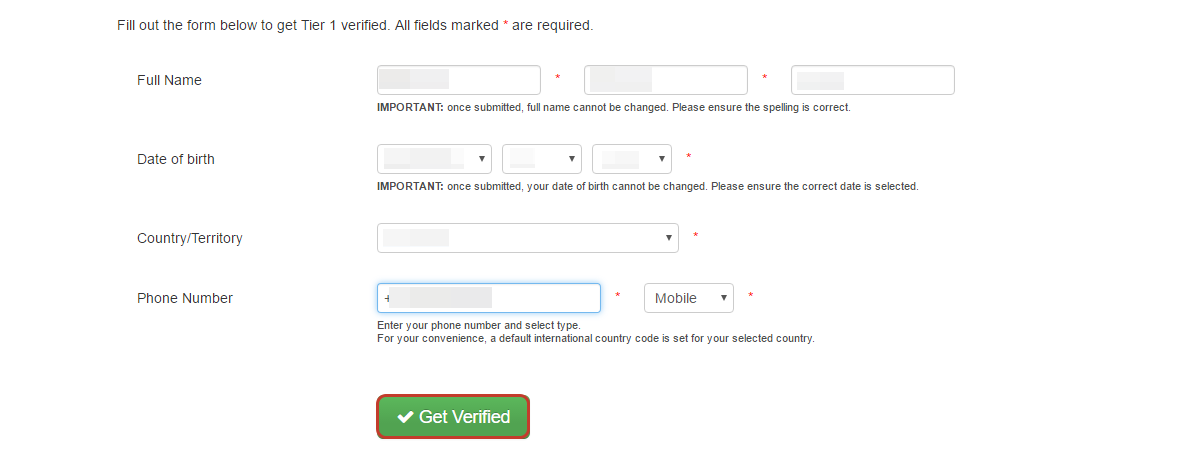Click the full name IMPORTANT notice text
Viewport: 1200px width, 471px height.
[x=614, y=107]
